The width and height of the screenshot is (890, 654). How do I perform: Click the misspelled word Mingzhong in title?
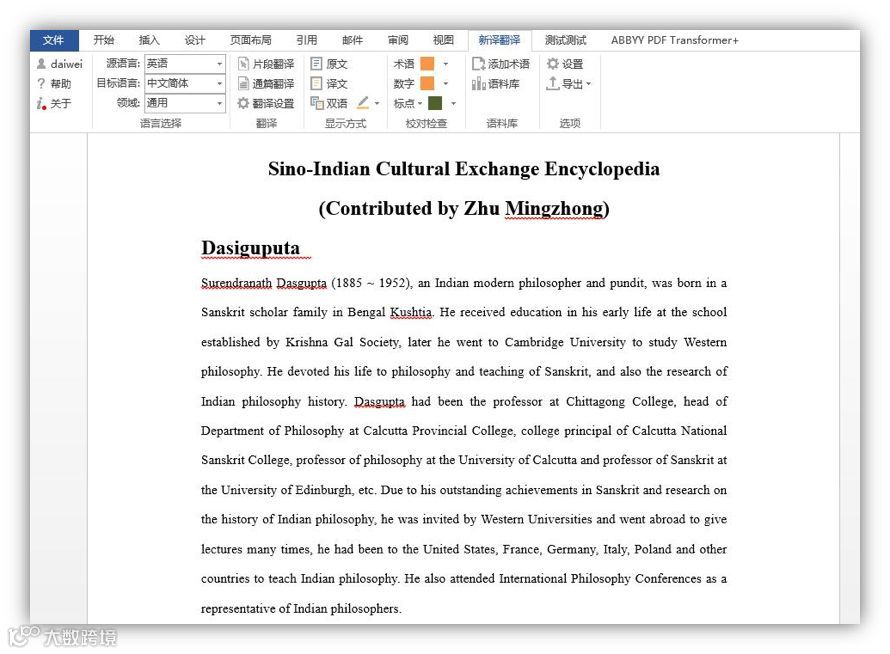click(554, 208)
